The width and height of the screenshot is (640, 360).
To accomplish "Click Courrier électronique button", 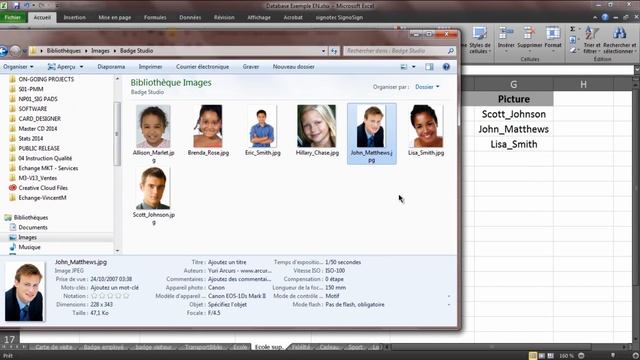I will pos(202,67).
